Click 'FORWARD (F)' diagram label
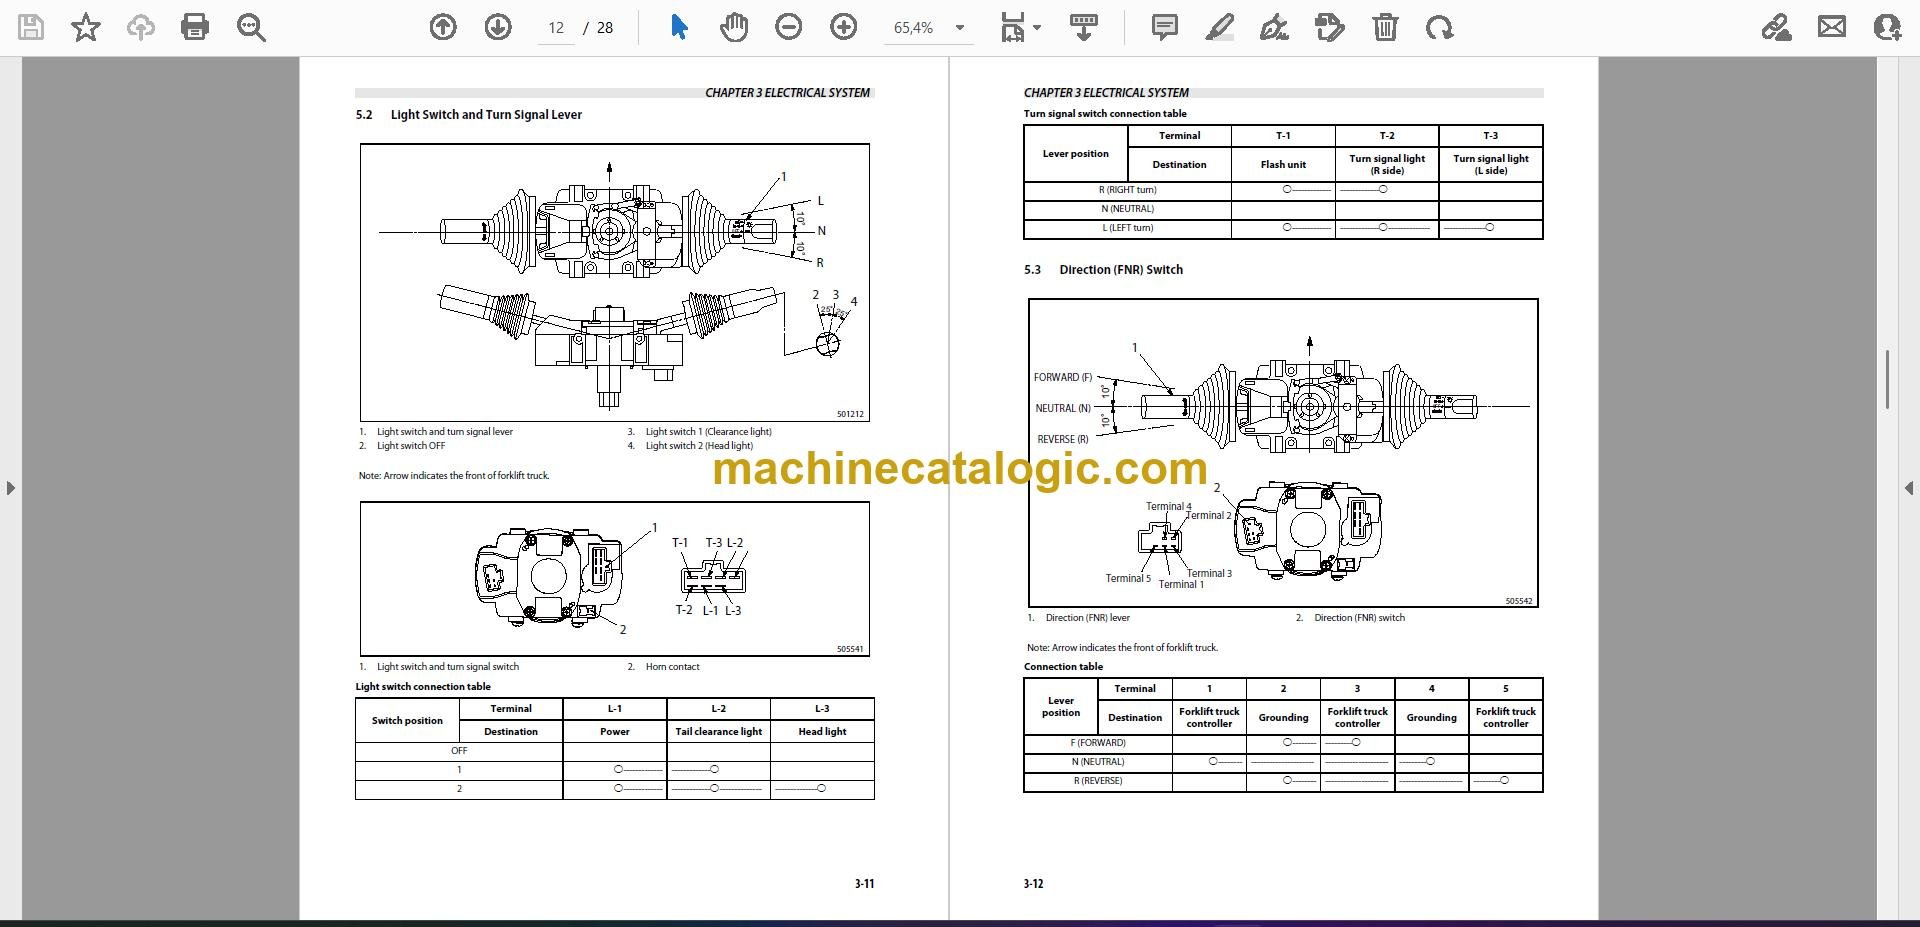The height and width of the screenshot is (927, 1920). [1063, 378]
